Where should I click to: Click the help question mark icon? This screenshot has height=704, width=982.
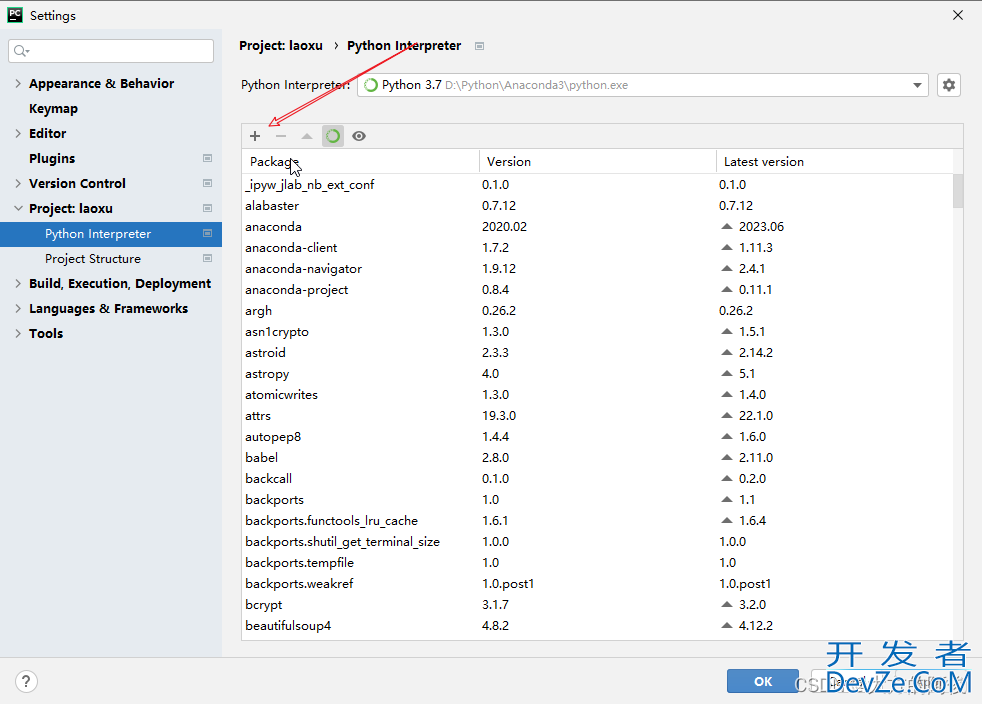point(26,681)
